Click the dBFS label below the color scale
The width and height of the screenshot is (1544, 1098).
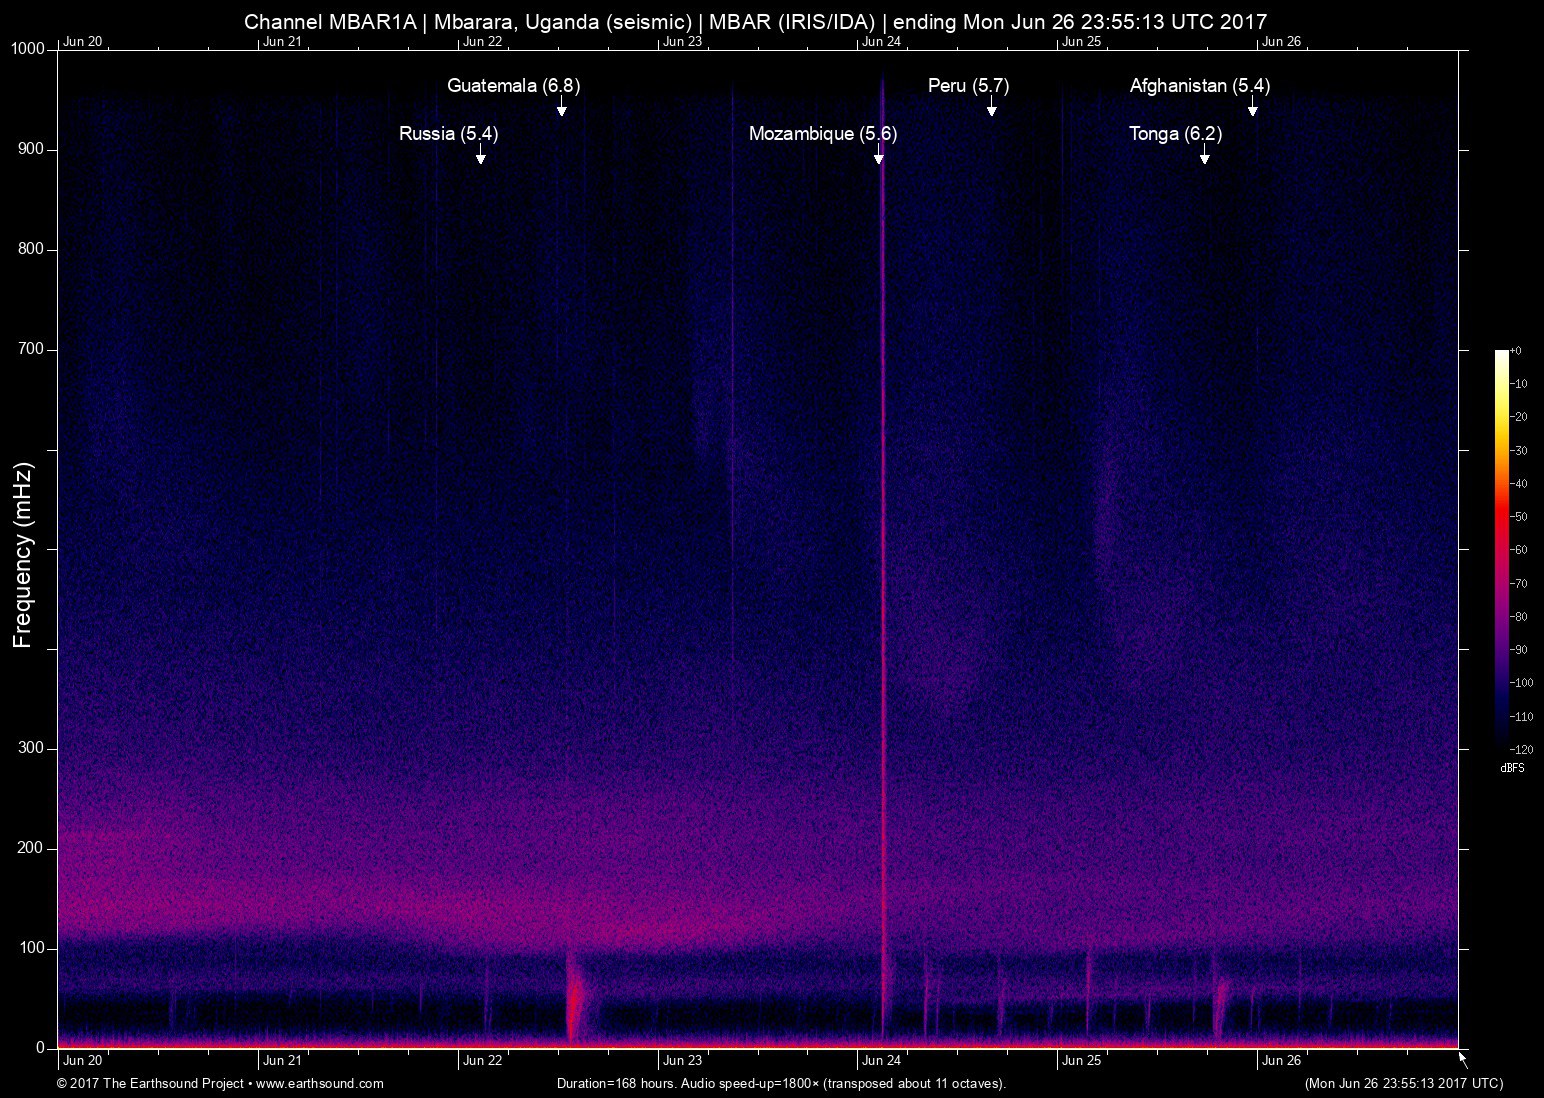coord(1512,768)
